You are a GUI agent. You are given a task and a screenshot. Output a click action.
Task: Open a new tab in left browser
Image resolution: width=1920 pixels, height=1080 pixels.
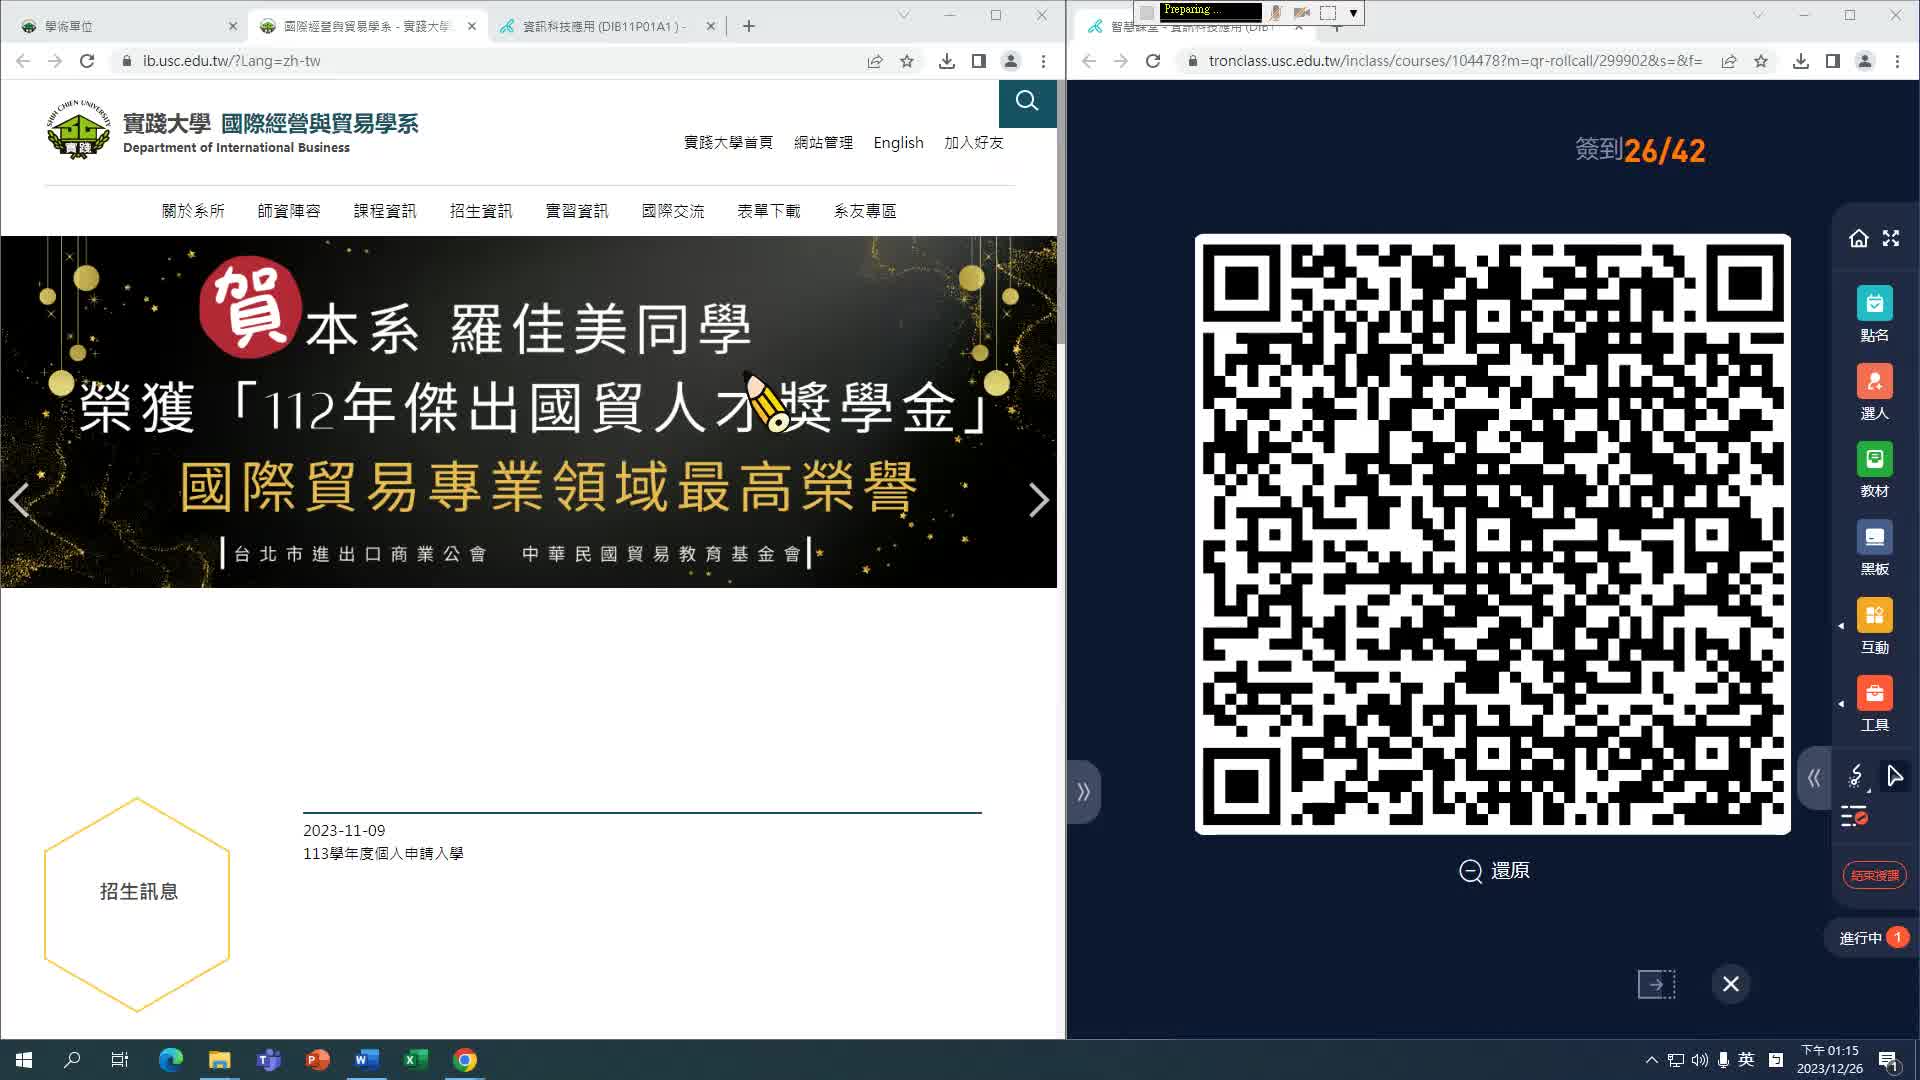click(x=749, y=26)
